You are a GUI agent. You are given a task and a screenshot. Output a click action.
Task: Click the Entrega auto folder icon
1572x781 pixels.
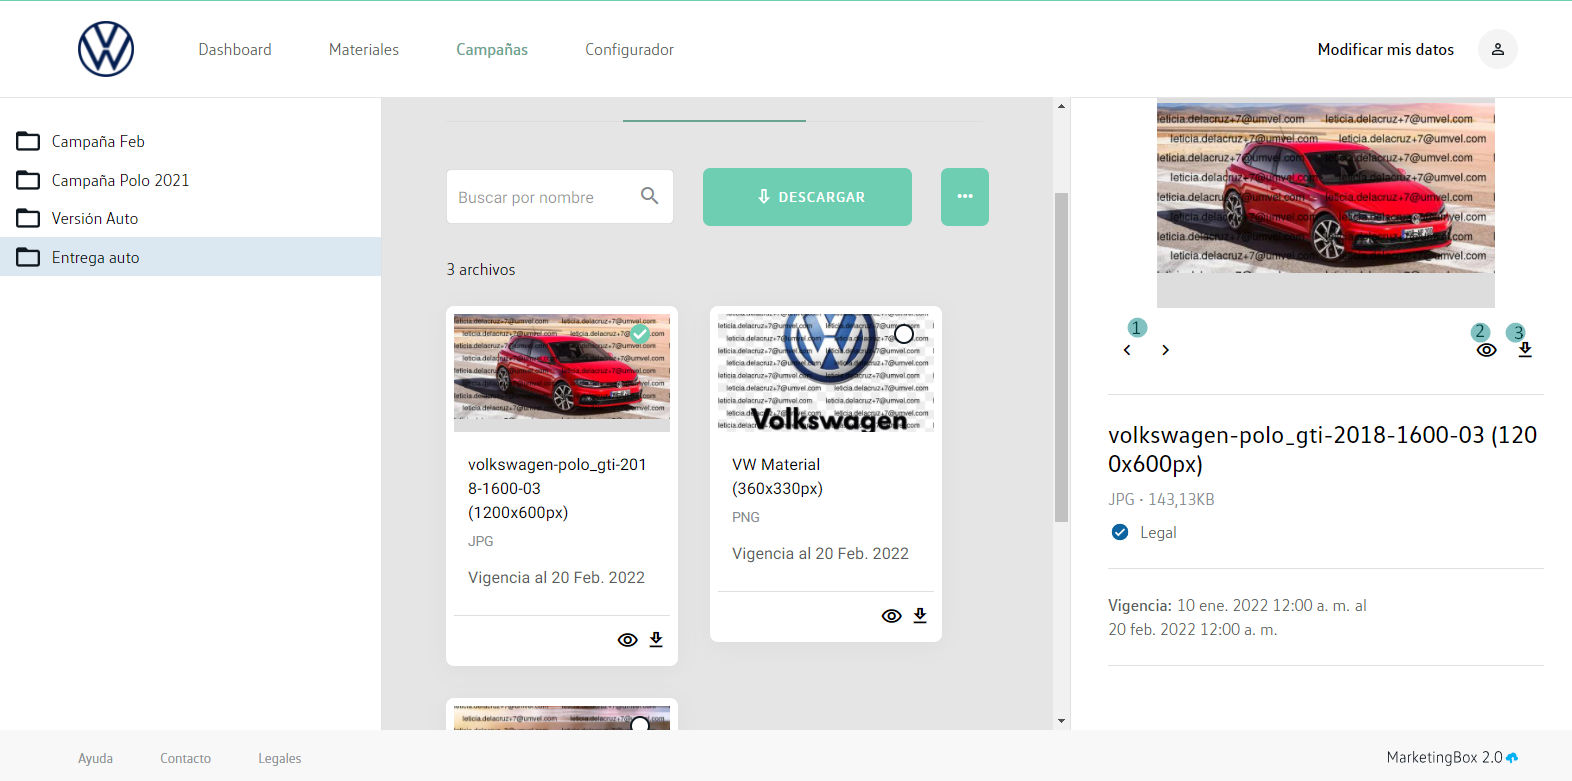(28, 257)
